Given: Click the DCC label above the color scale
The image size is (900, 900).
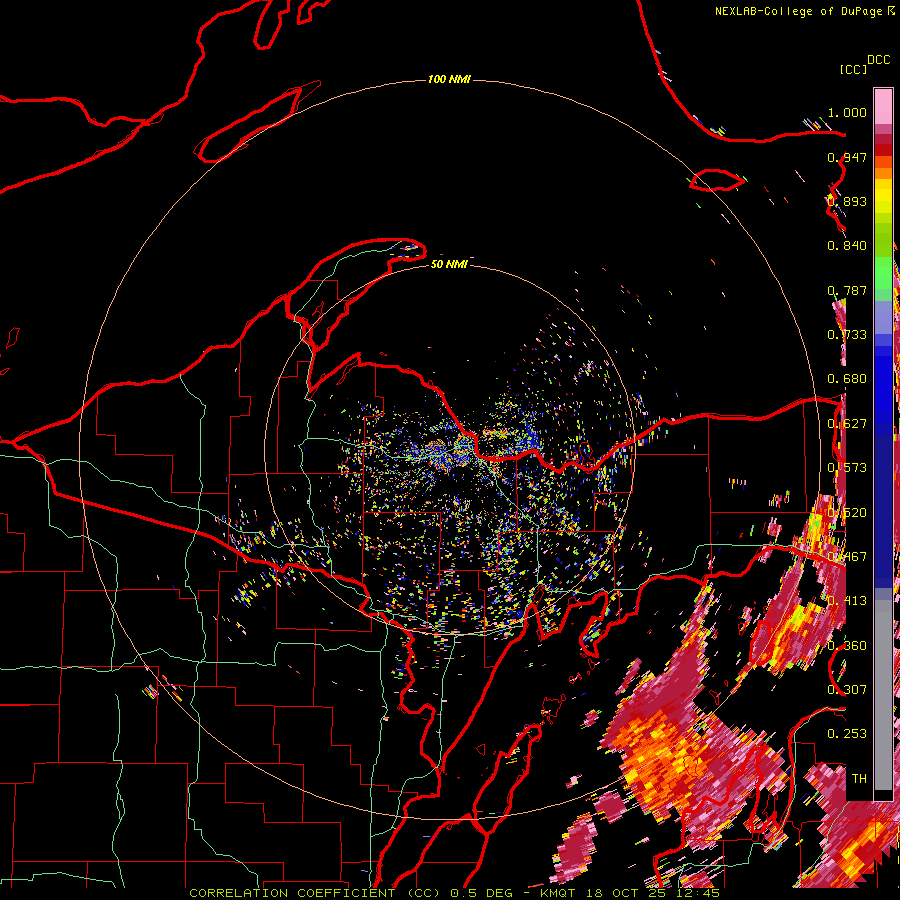Looking at the screenshot, I should (878, 60).
